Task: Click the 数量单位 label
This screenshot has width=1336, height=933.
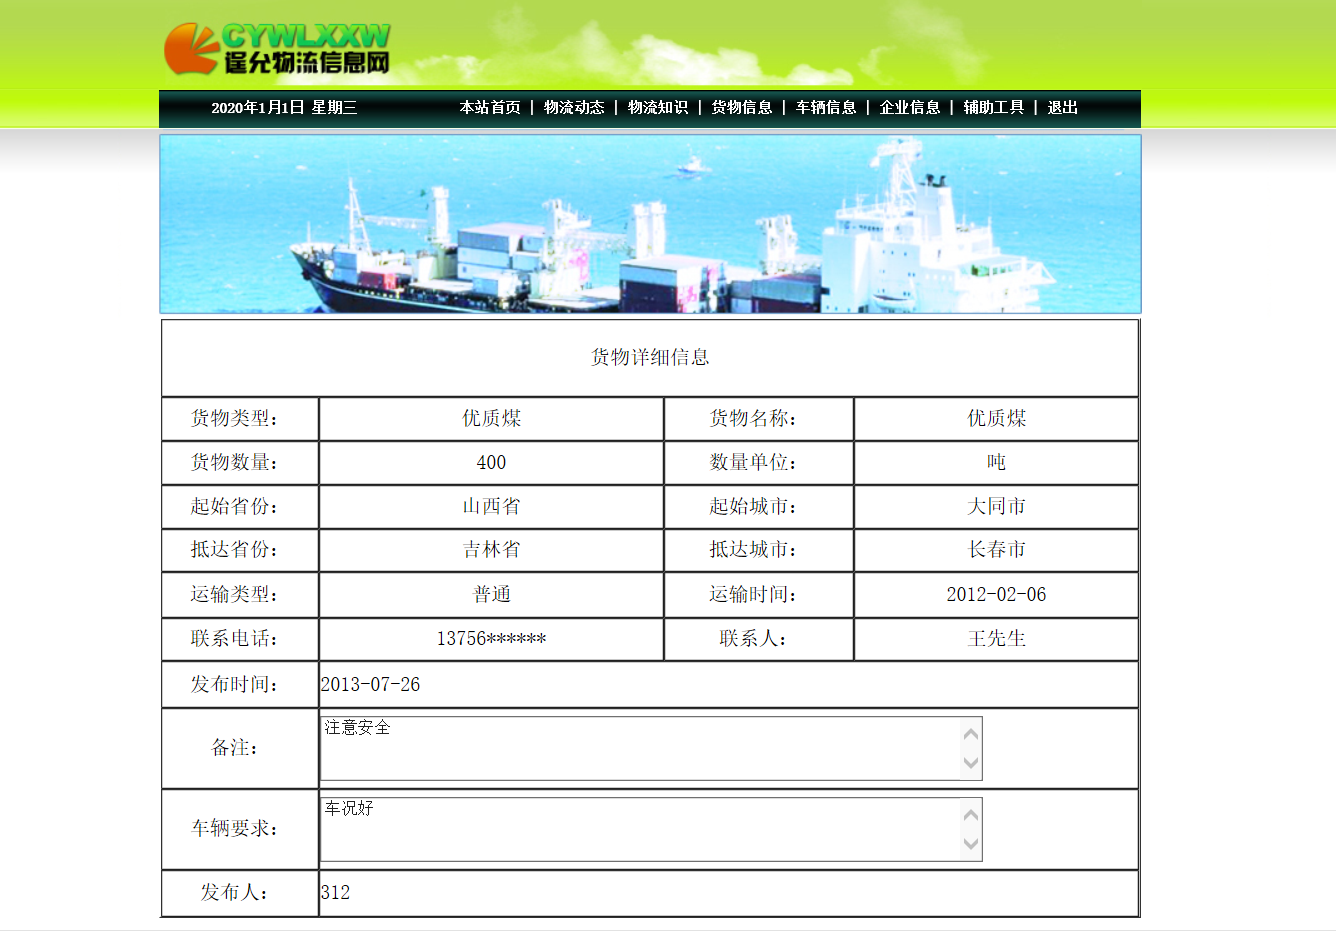Action: coord(754,462)
